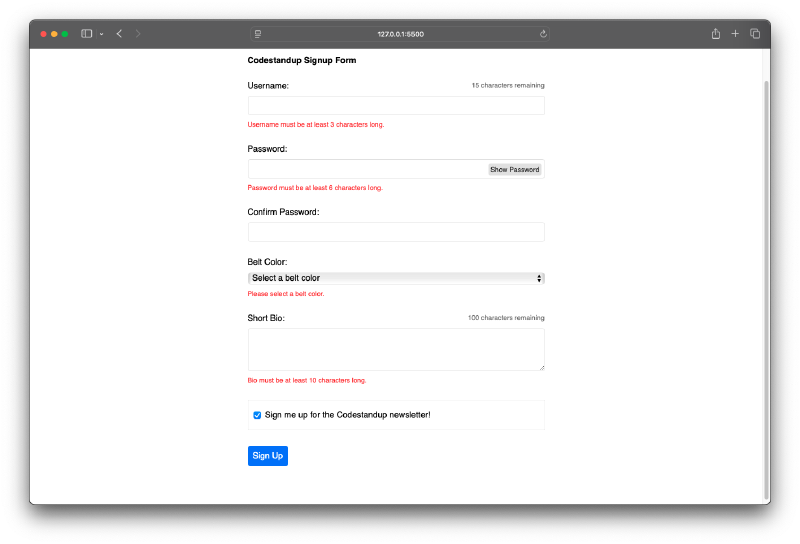
Task: Click the Please select a belt color error
Action: [x=286, y=293]
